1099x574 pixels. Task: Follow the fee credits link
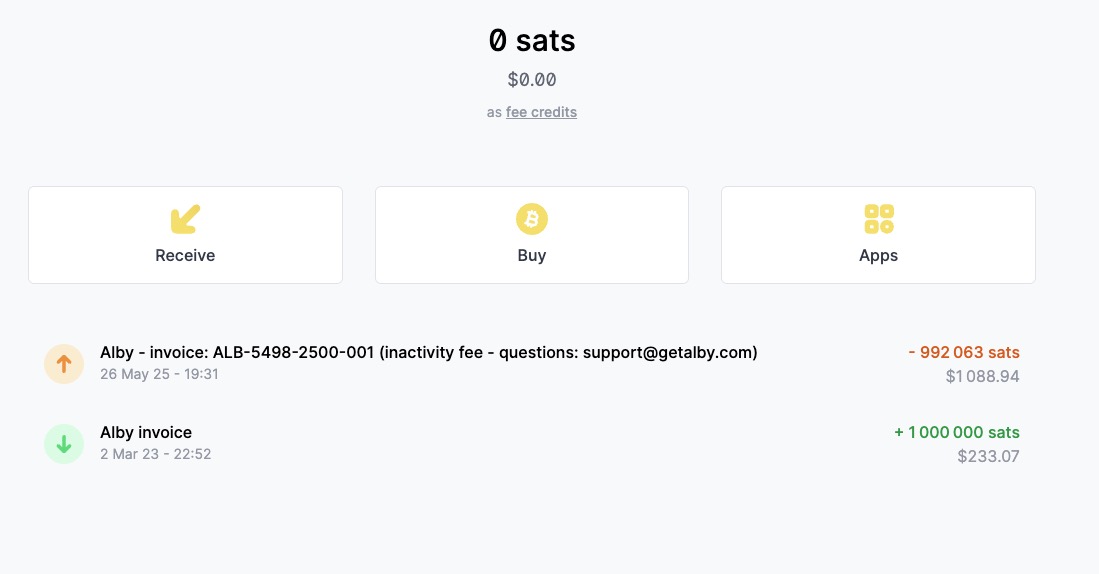point(541,112)
